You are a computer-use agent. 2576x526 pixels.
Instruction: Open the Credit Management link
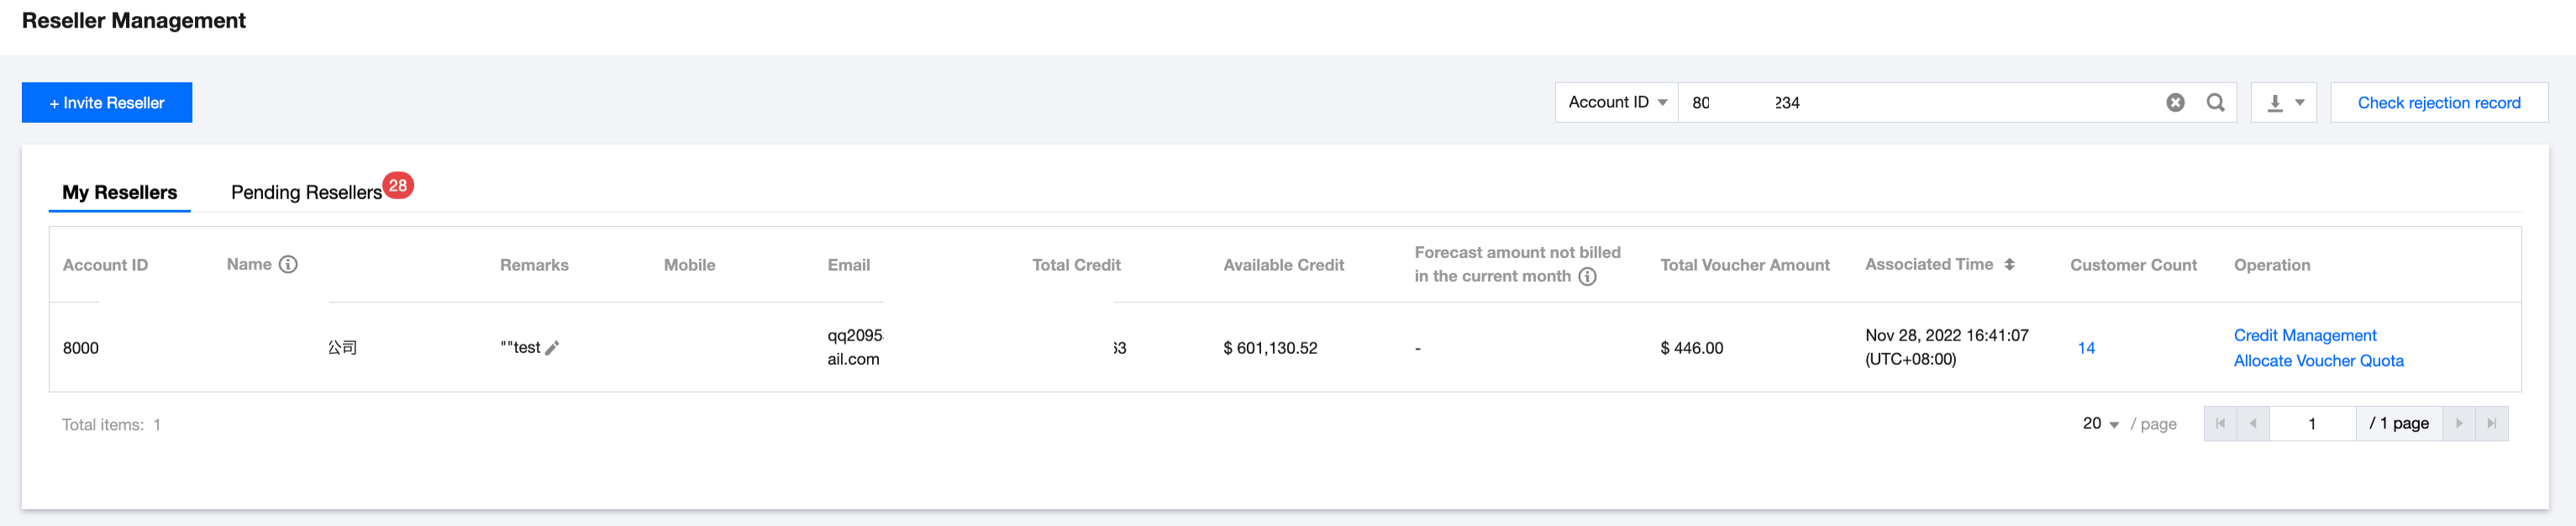pos(2304,335)
